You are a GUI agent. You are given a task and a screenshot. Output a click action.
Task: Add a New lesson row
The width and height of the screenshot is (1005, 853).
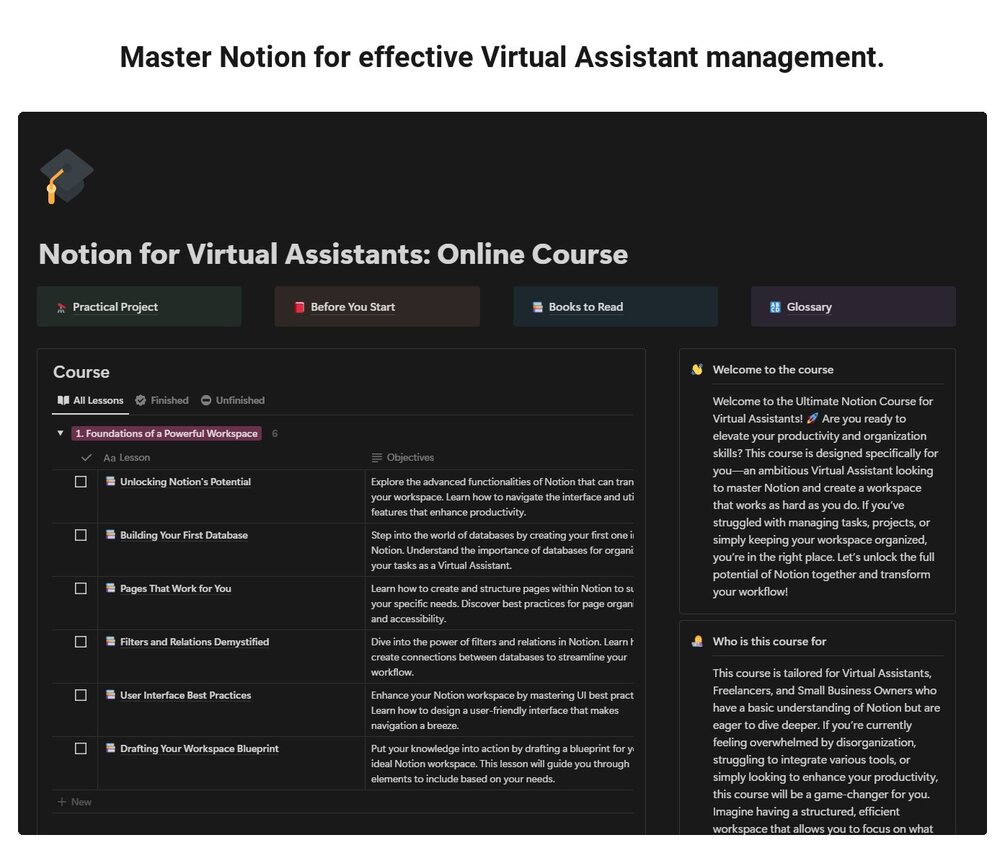coord(74,802)
